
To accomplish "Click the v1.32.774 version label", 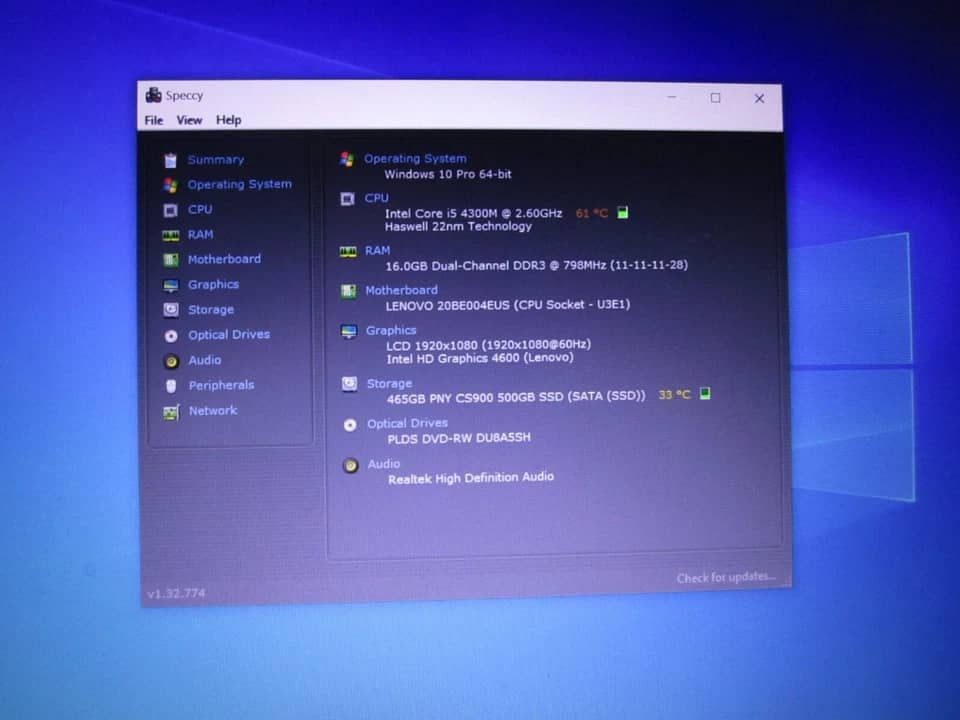I will (176, 593).
